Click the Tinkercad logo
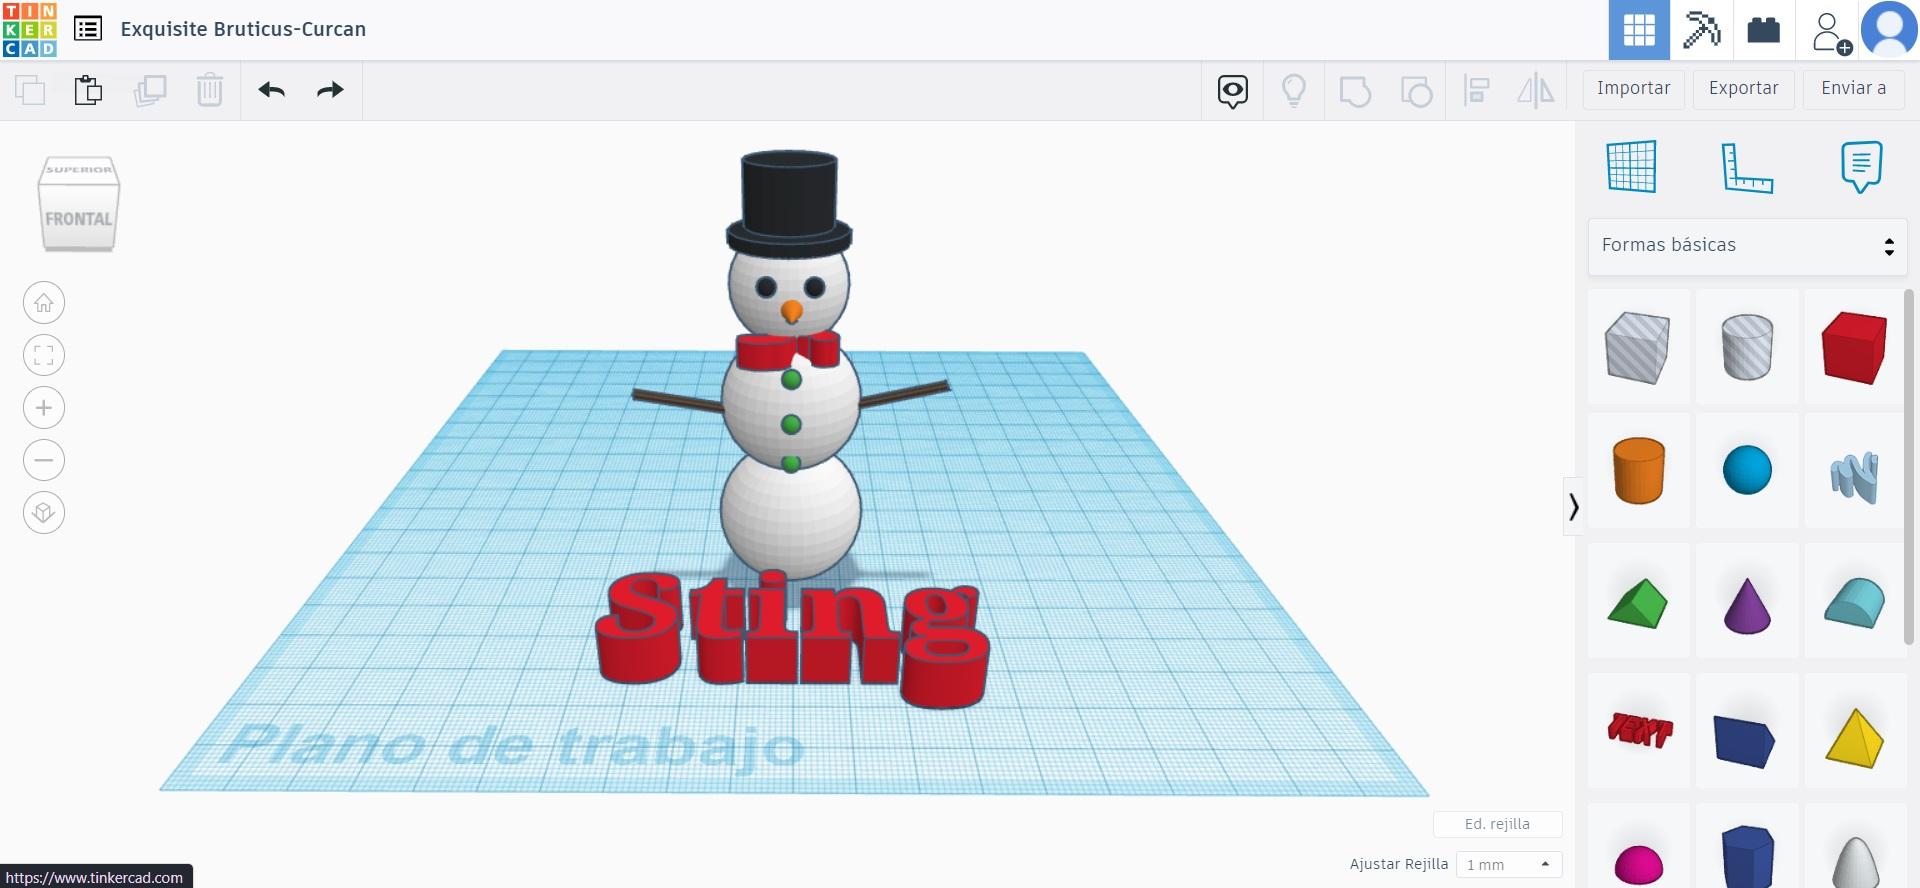 pos(30,30)
